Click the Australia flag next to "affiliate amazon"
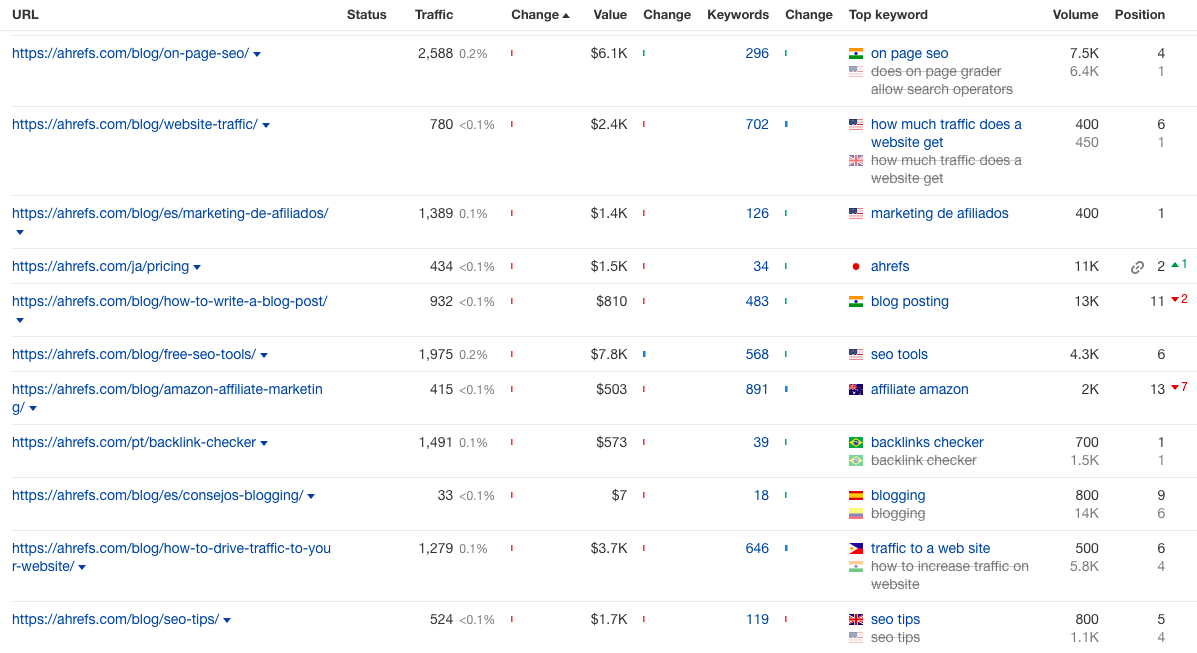The width and height of the screenshot is (1197, 653). coord(855,389)
